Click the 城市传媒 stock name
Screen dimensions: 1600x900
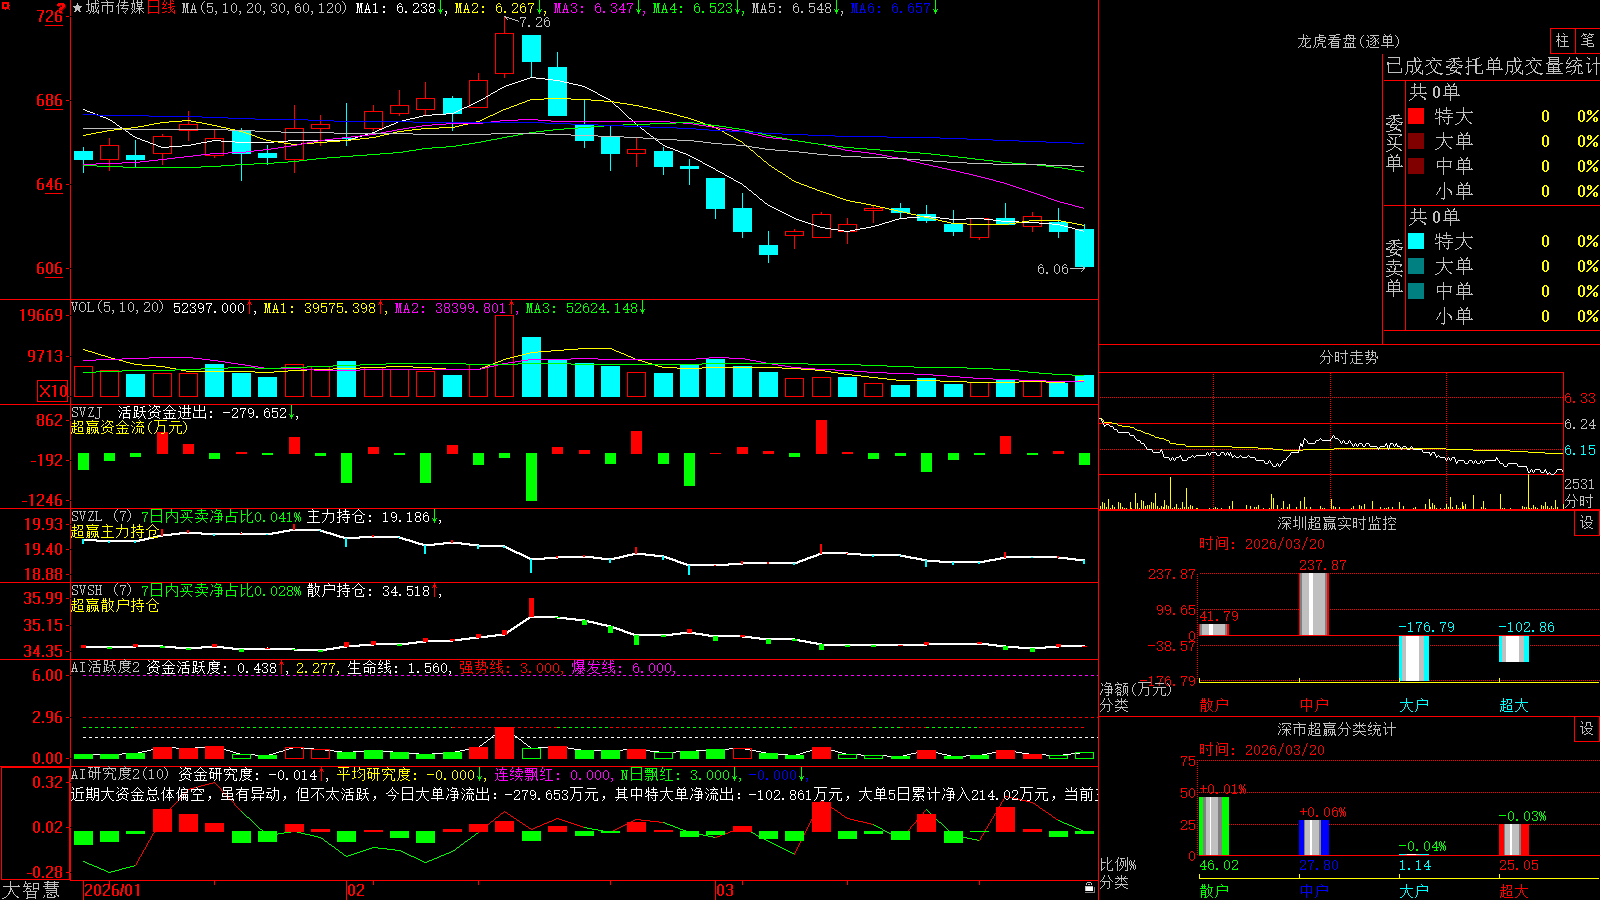click(115, 8)
